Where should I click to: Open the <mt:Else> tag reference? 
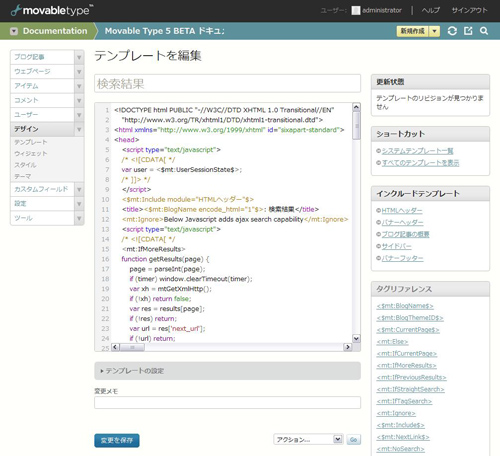[392, 342]
